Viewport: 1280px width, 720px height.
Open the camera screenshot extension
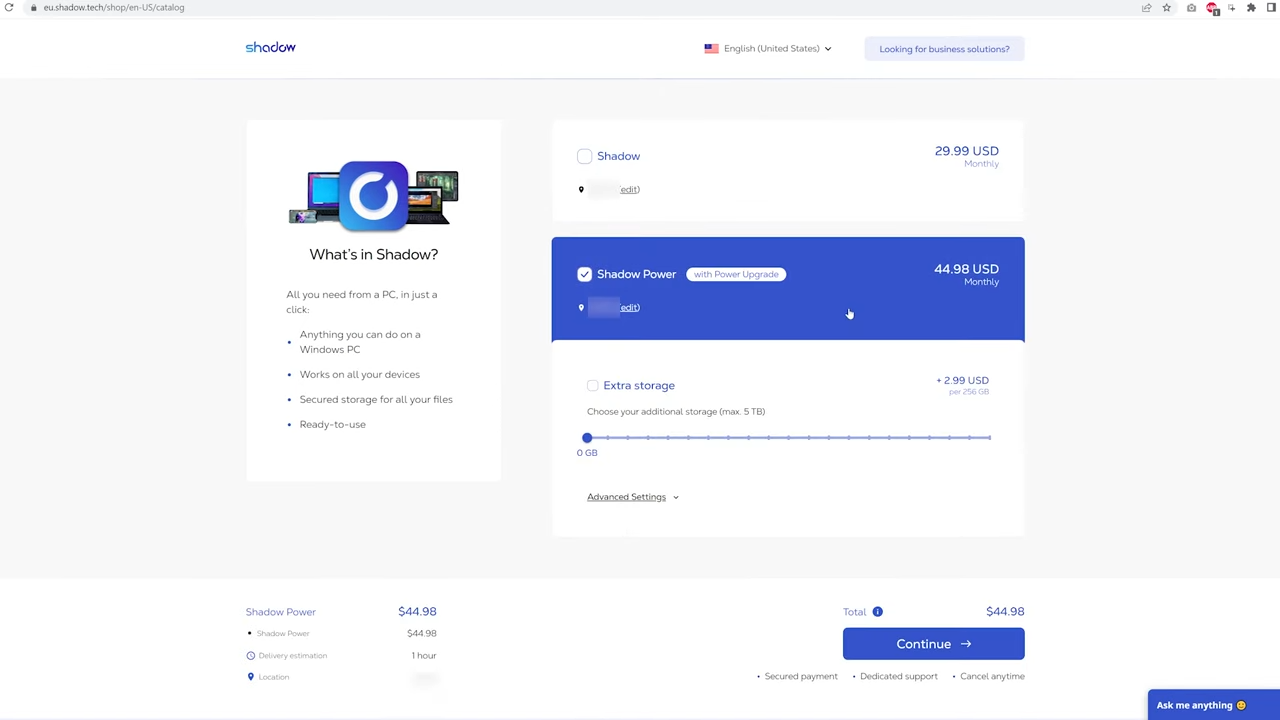pos(1191,7)
